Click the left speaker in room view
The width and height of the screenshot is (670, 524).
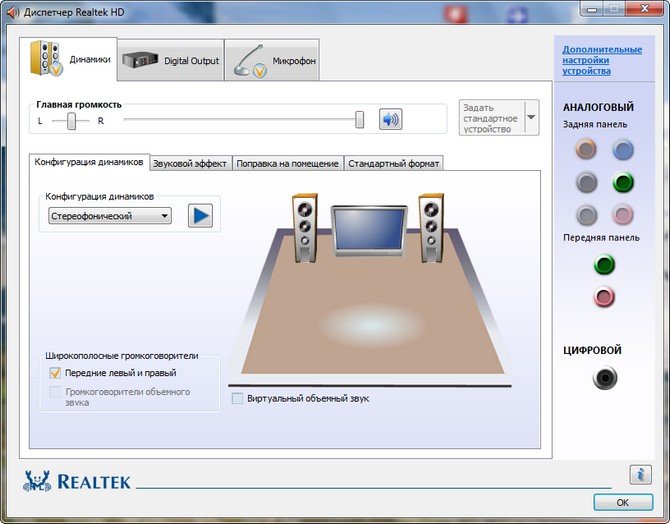point(305,227)
